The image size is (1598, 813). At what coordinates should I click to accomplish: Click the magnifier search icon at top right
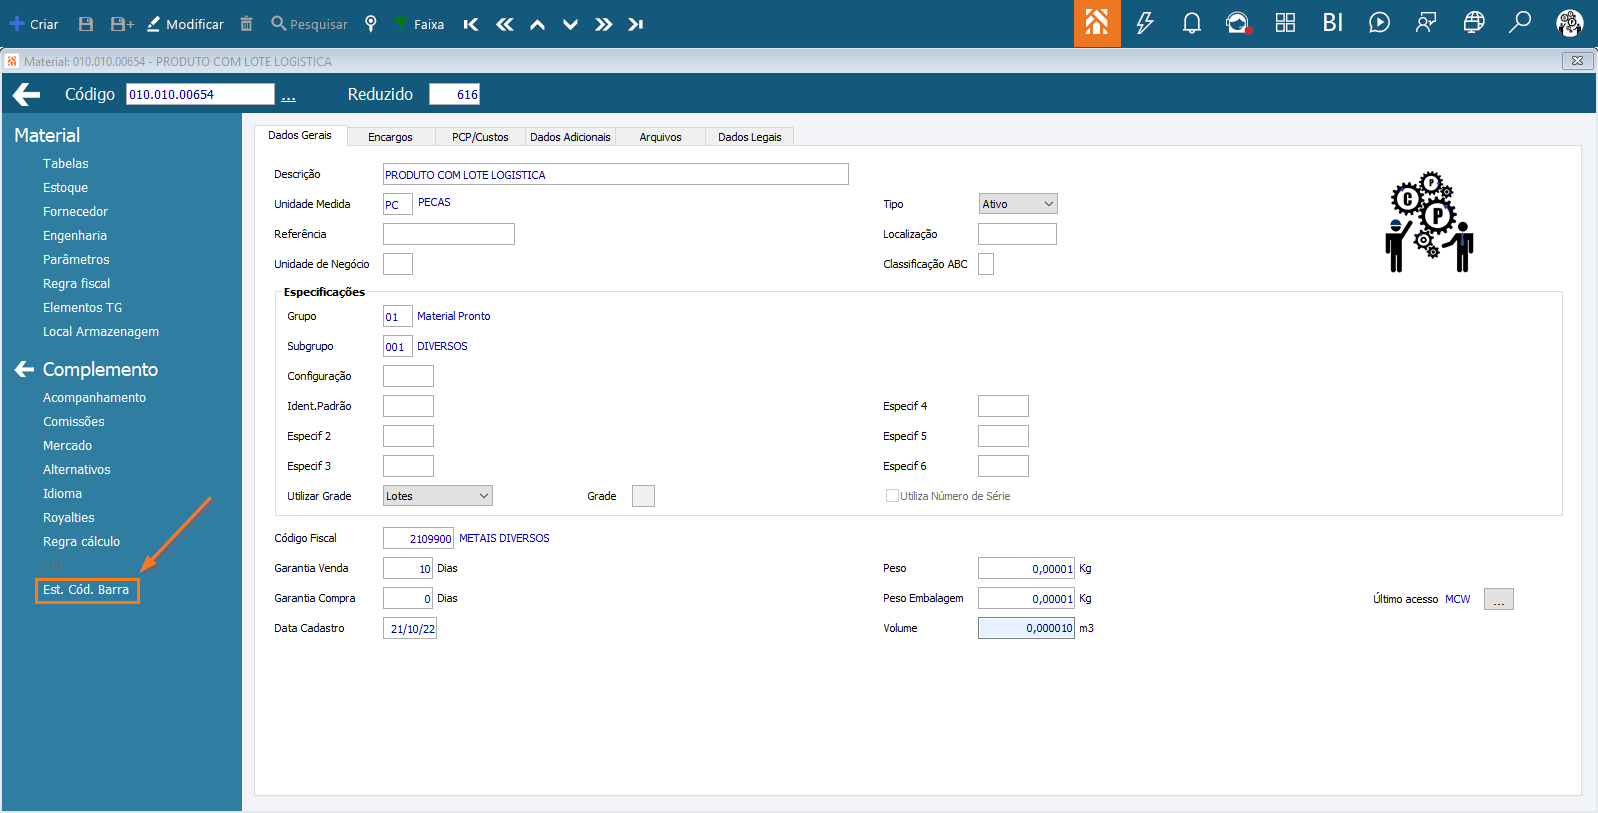point(1520,22)
